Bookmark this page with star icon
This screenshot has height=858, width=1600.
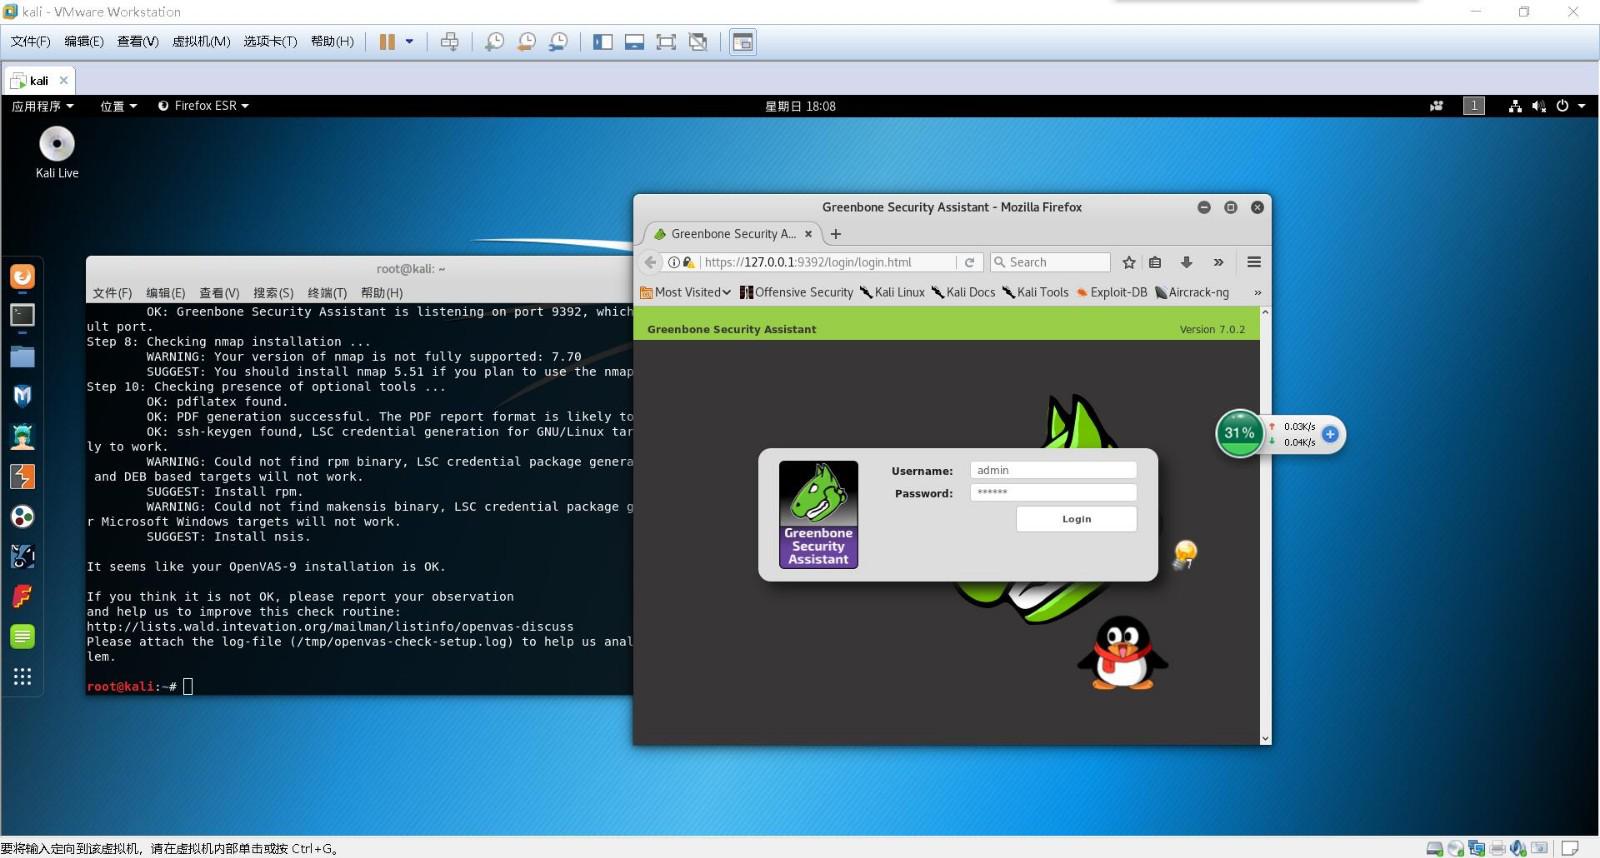tap(1129, 262)
